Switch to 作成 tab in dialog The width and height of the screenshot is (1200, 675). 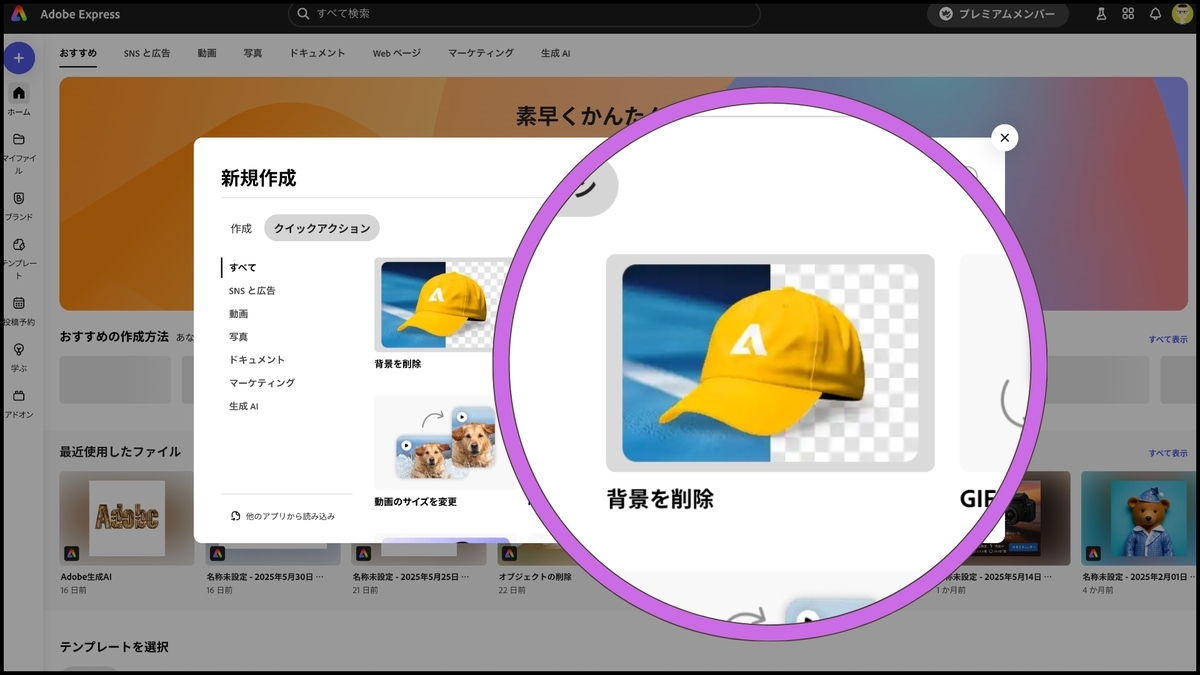(241, 228)
